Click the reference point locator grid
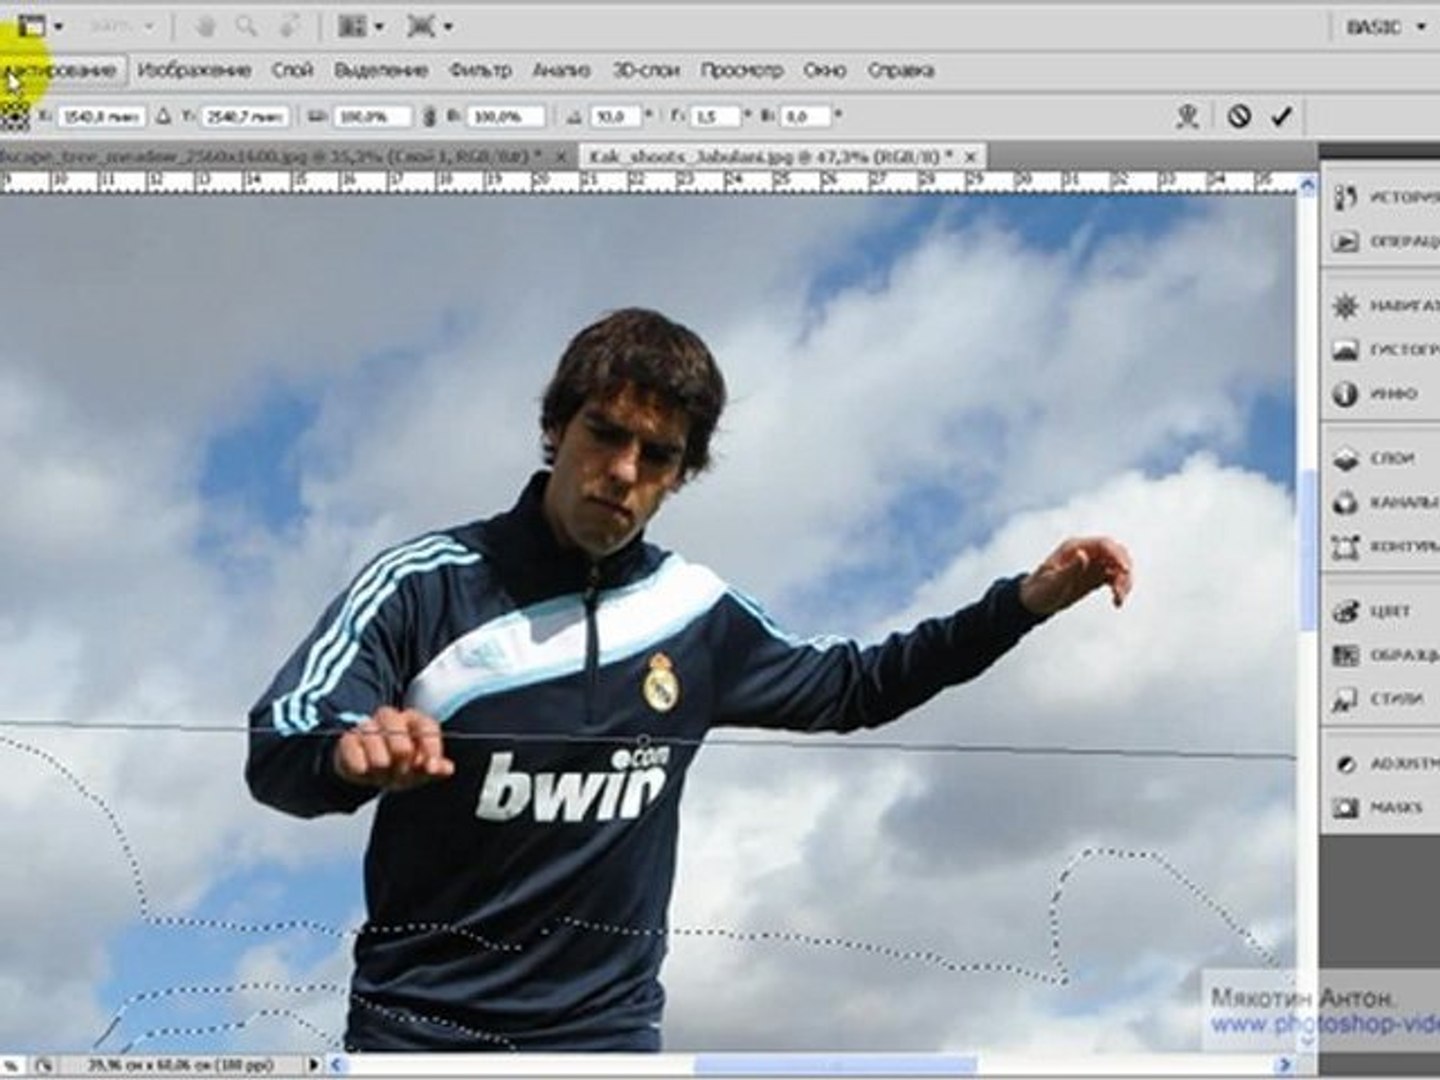This screenshot has height=1080, width=1440. click(14, 115)
